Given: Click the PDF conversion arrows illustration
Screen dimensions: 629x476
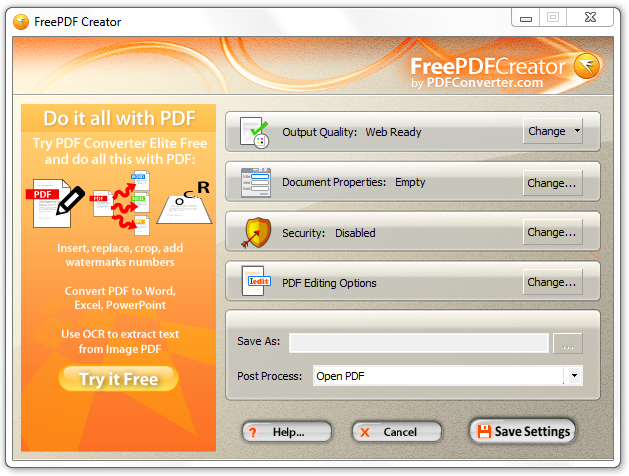Looking at the screenshot, I should coord(122,203).
